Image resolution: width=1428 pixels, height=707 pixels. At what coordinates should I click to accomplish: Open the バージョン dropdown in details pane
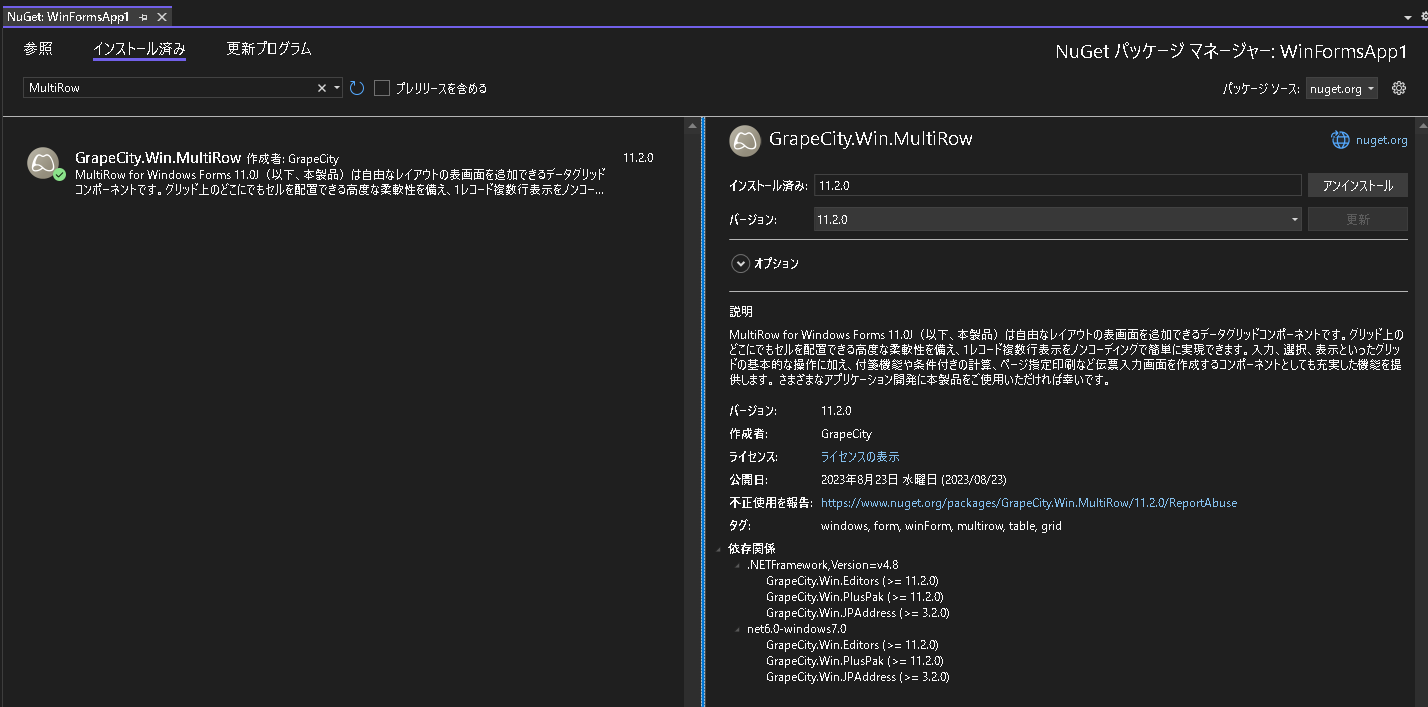1293,219
